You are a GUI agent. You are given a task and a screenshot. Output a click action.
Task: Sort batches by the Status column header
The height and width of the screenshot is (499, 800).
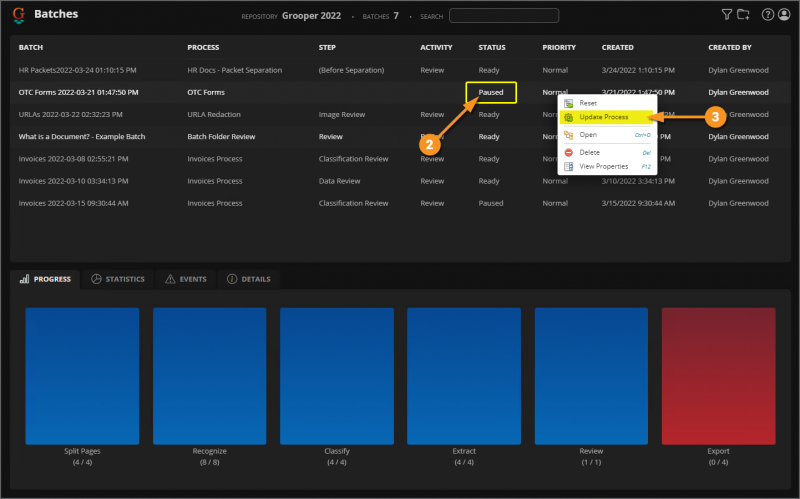click(492, 48)
